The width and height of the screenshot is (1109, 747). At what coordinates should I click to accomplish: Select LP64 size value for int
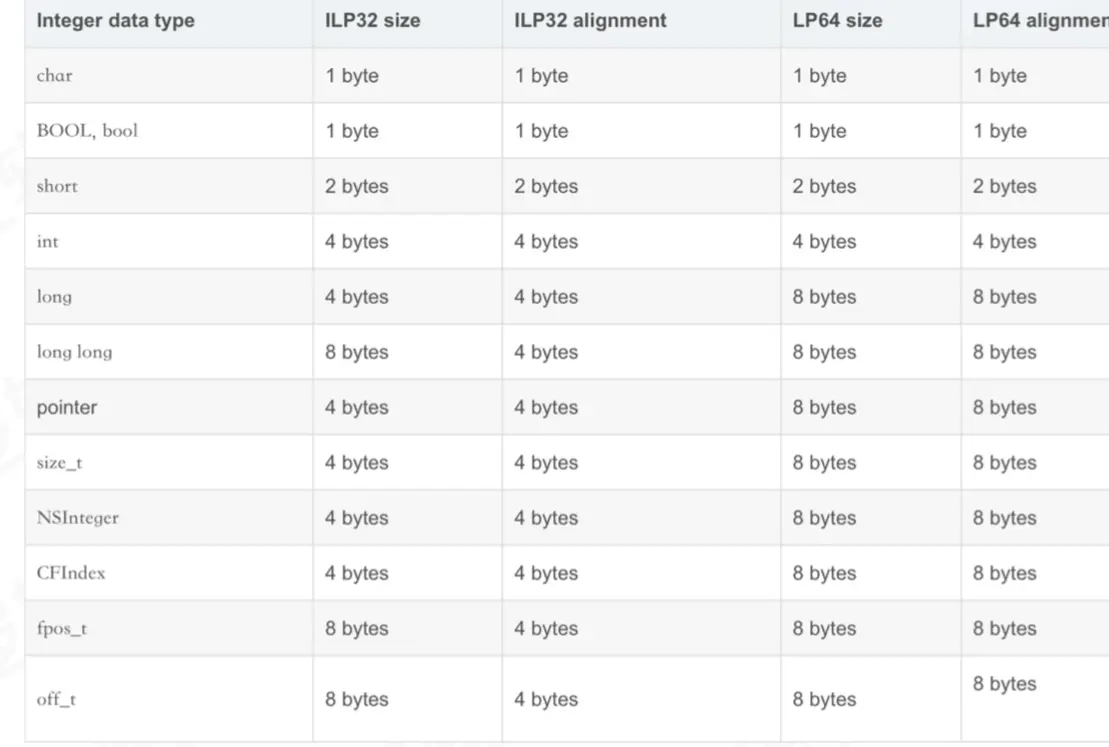coord(825,241)
